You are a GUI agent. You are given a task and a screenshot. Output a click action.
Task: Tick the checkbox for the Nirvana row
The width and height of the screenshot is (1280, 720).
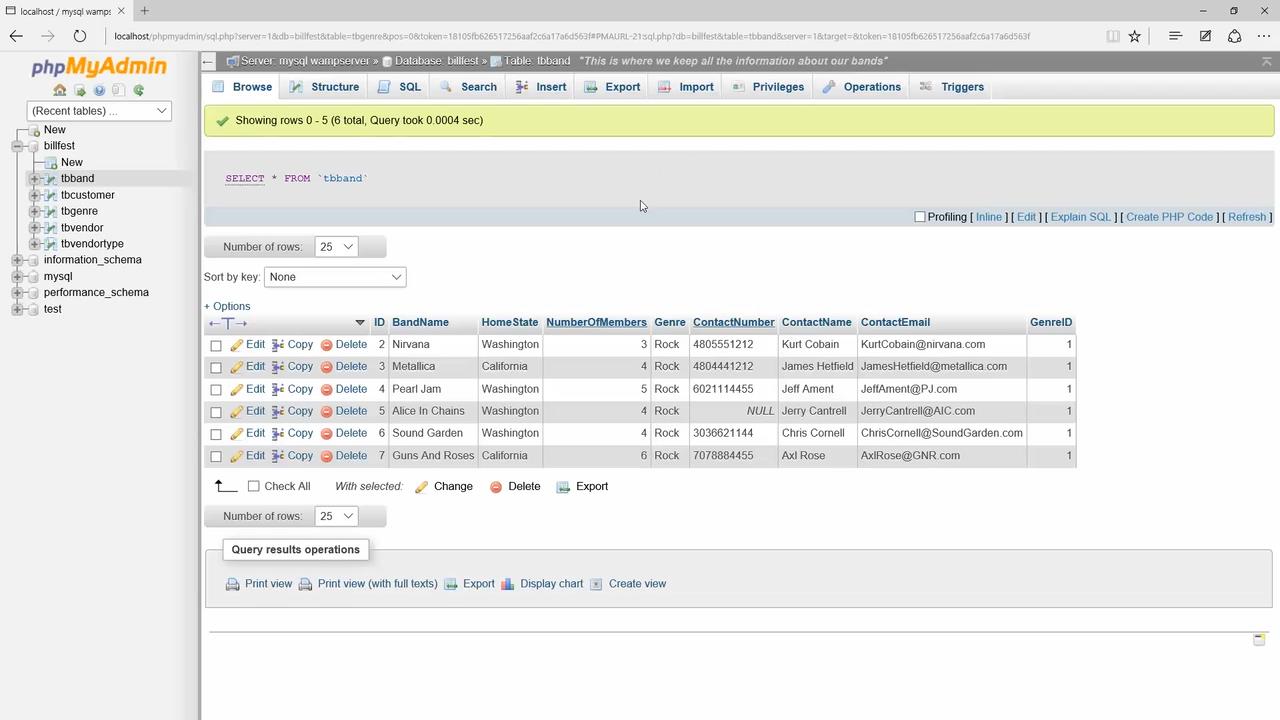tap(216, 345)
